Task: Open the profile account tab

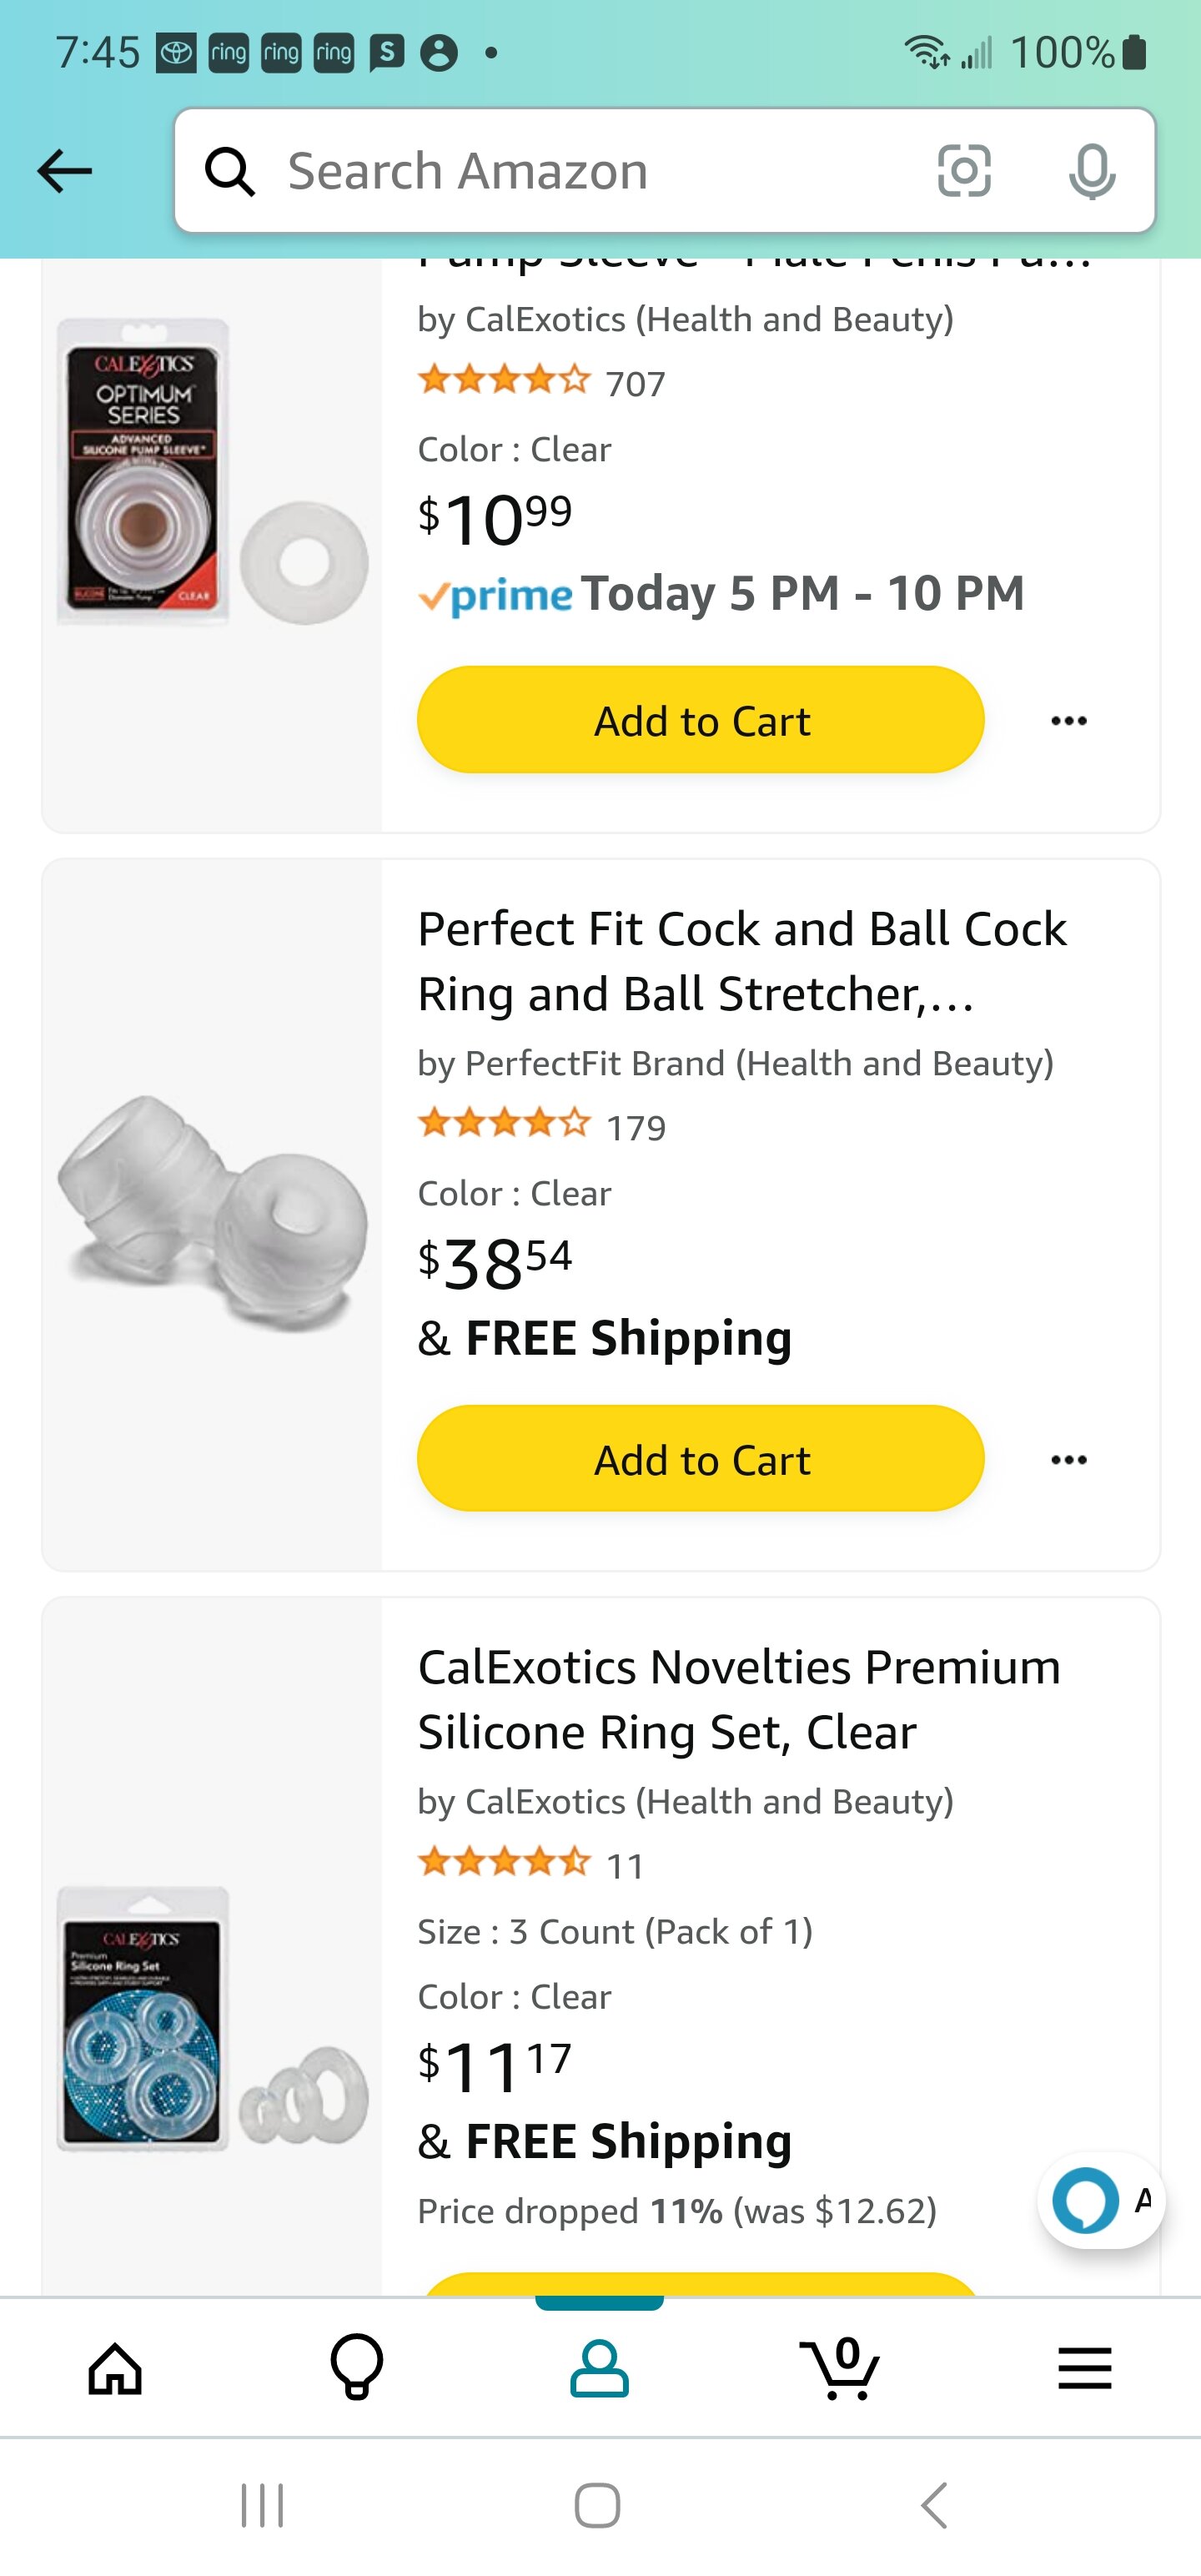Action: pyautogui.click(x=599, y=2368)
